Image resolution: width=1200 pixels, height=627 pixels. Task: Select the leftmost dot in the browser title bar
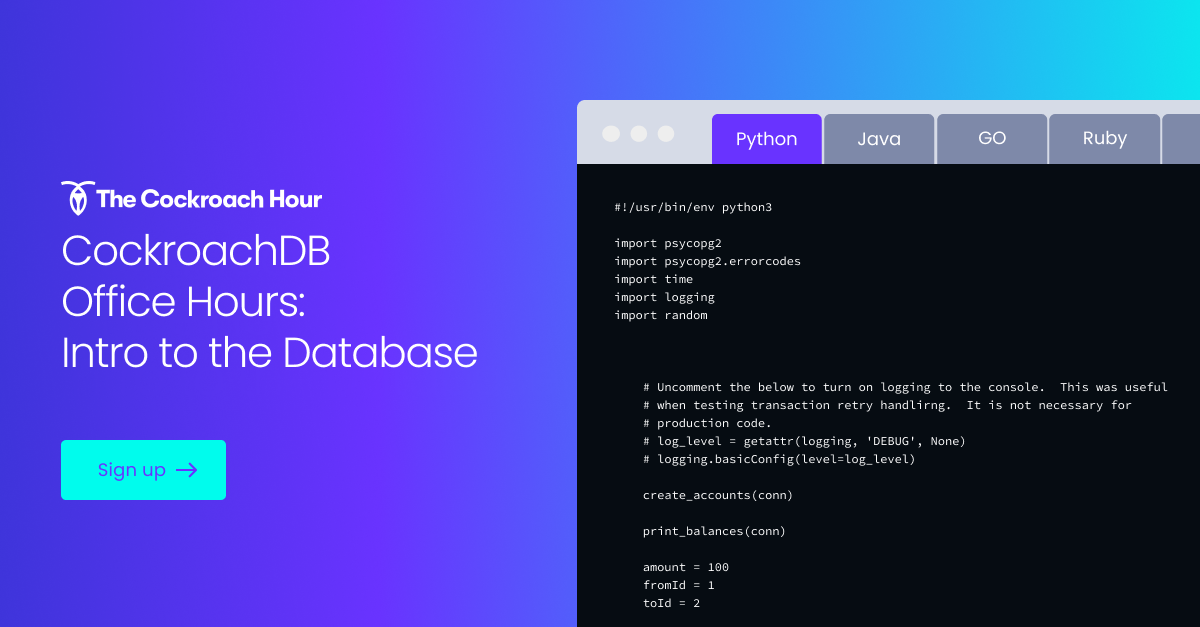point(613,131)
